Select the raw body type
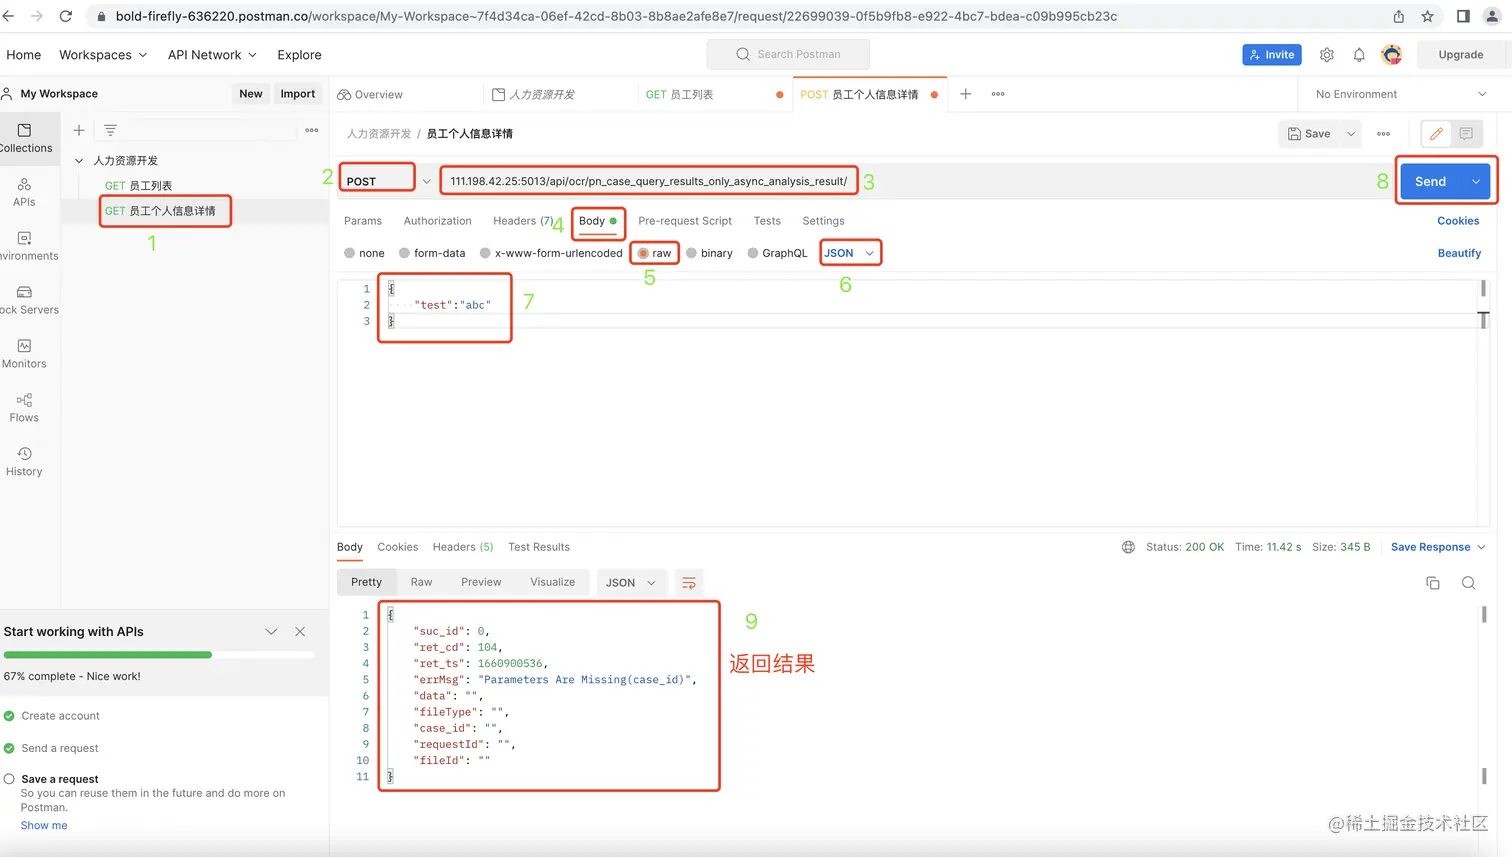This screenshot has height=857, width=1512. point(655,253)
